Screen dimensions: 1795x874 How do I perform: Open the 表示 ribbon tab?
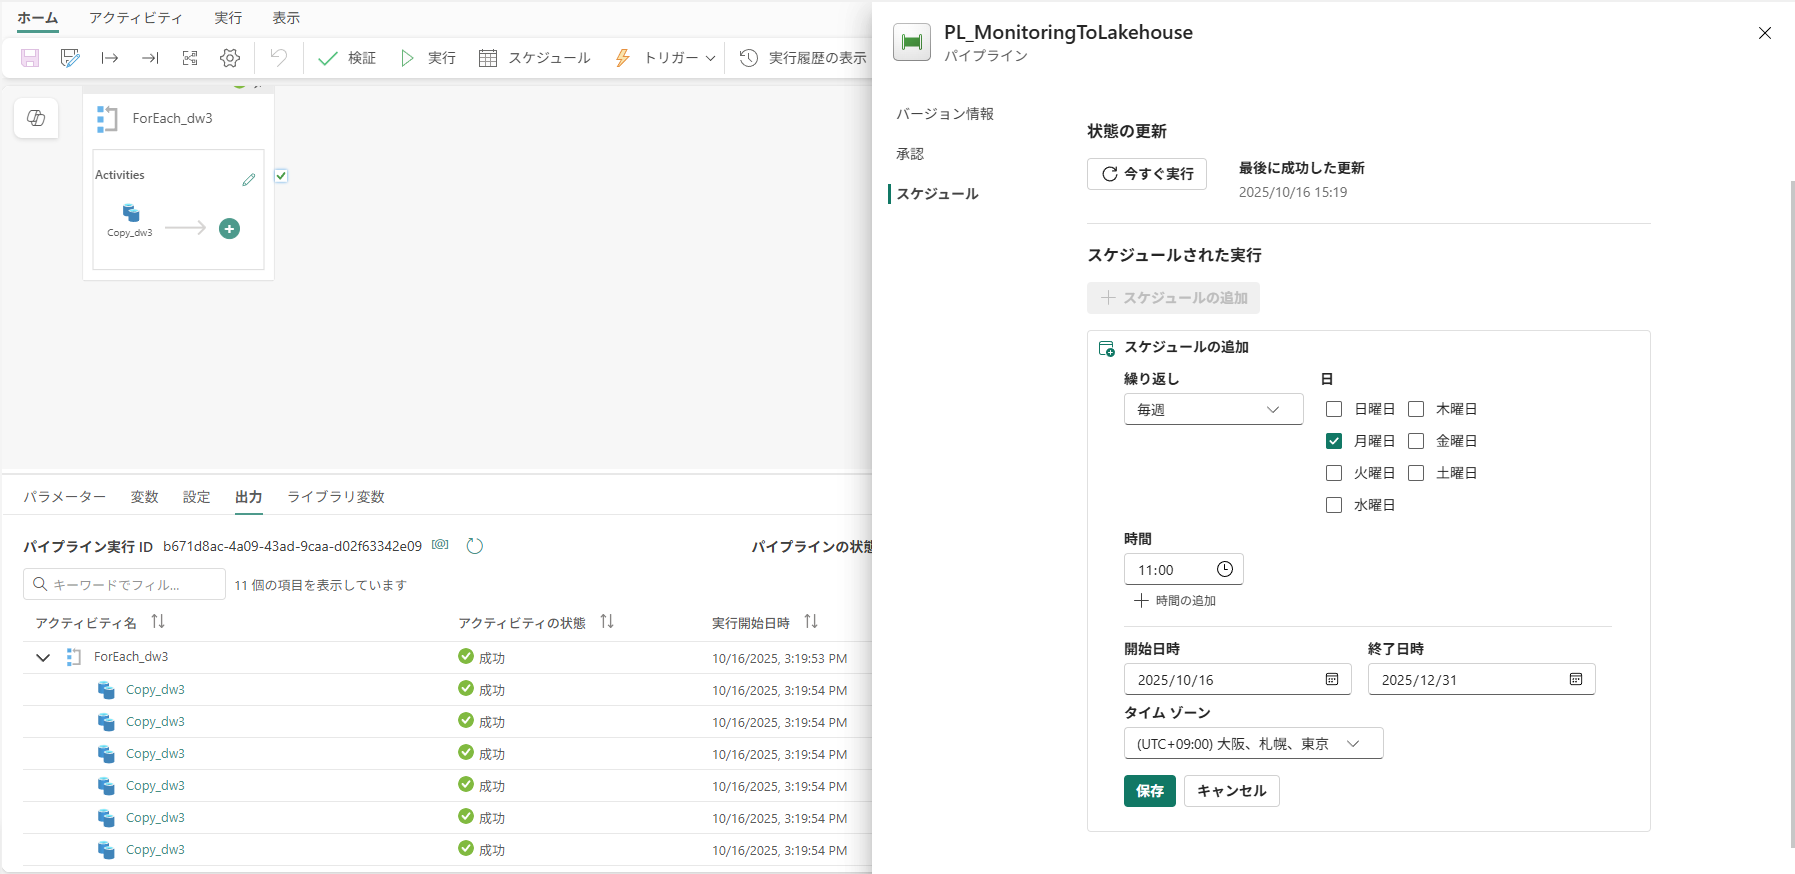(x=286, y=18)
